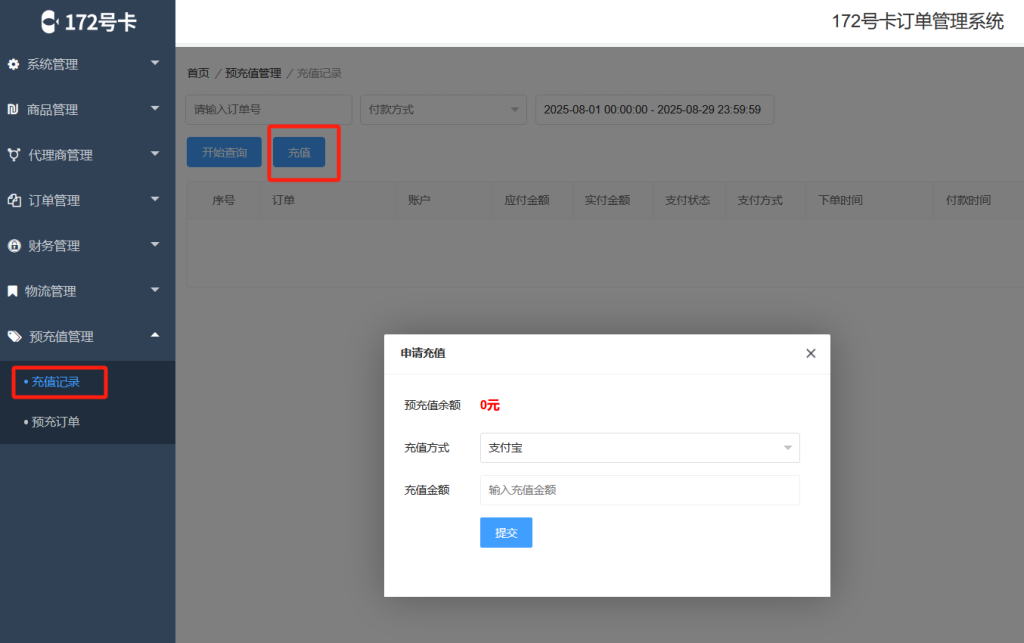Select 预充订单 submenu item
Image resolution: width=1024 pixels, height=643 pixels.
(x=55, y=422)
